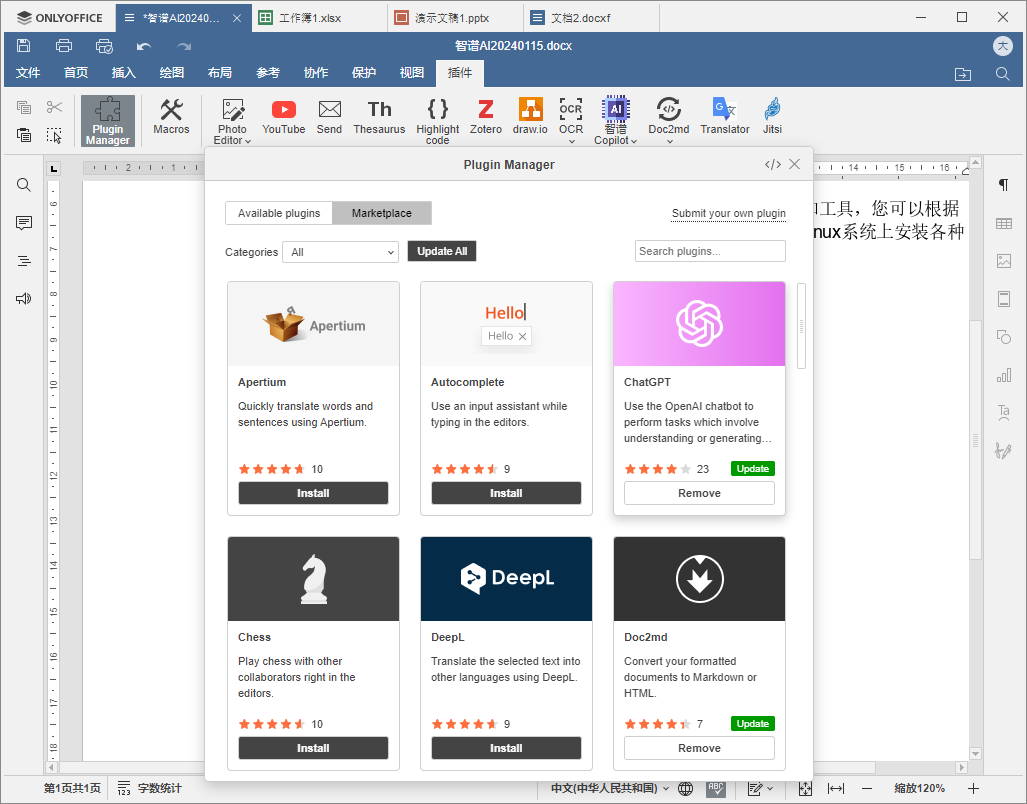Install the Chess plugin
1027x804 pixels.
313,748
